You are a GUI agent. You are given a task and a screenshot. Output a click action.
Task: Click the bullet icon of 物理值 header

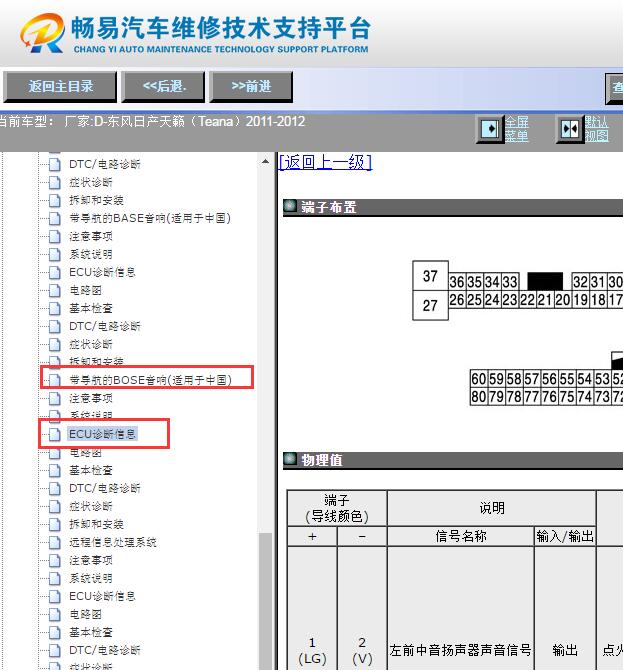pos(290,459)
